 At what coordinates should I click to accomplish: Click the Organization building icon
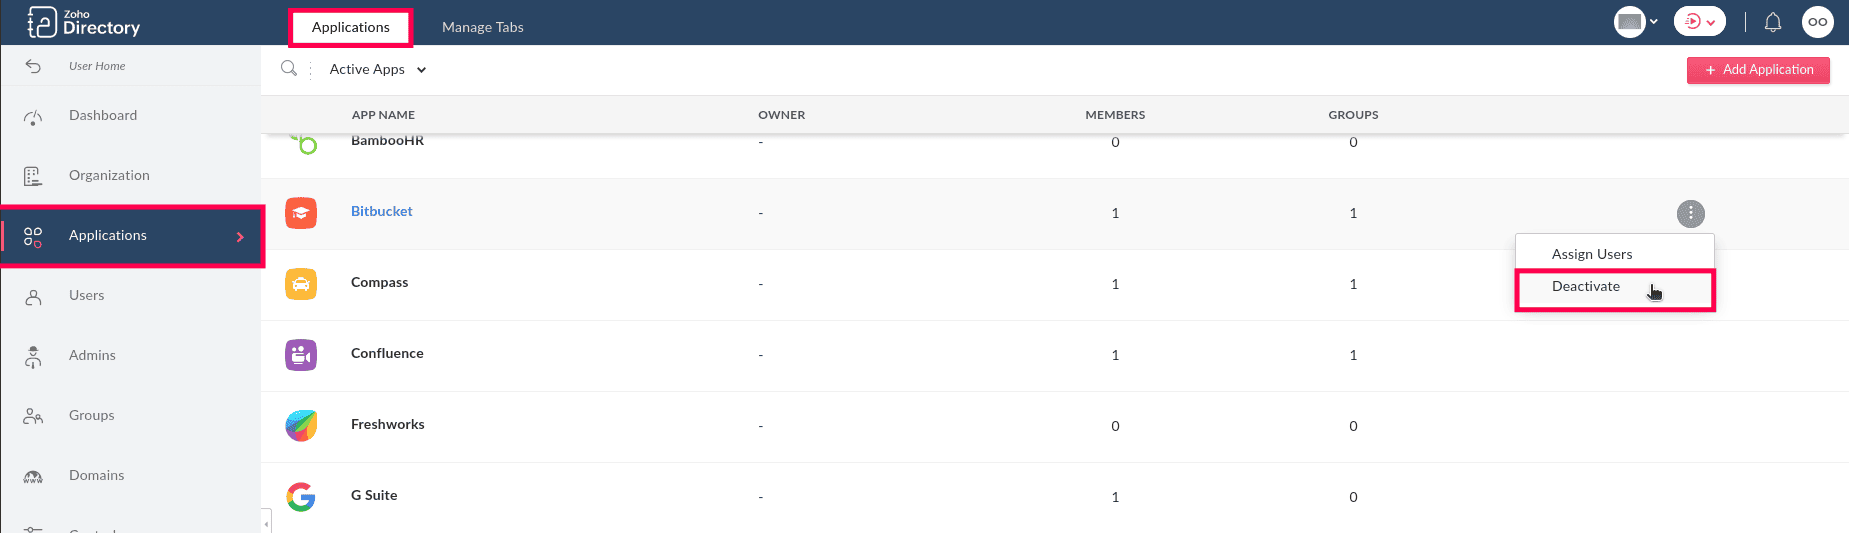pyautogui.click(x=33, y=176)
